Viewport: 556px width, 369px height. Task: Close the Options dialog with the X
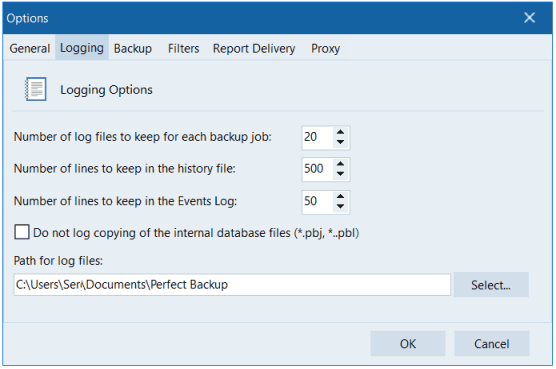[529, 17]
